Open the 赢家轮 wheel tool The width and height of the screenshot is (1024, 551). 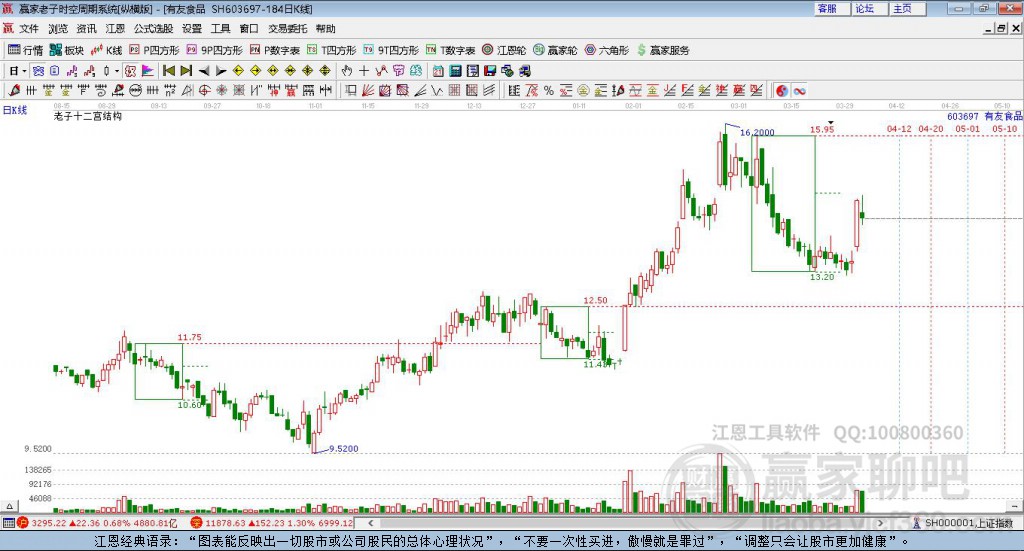click(555, 50)
